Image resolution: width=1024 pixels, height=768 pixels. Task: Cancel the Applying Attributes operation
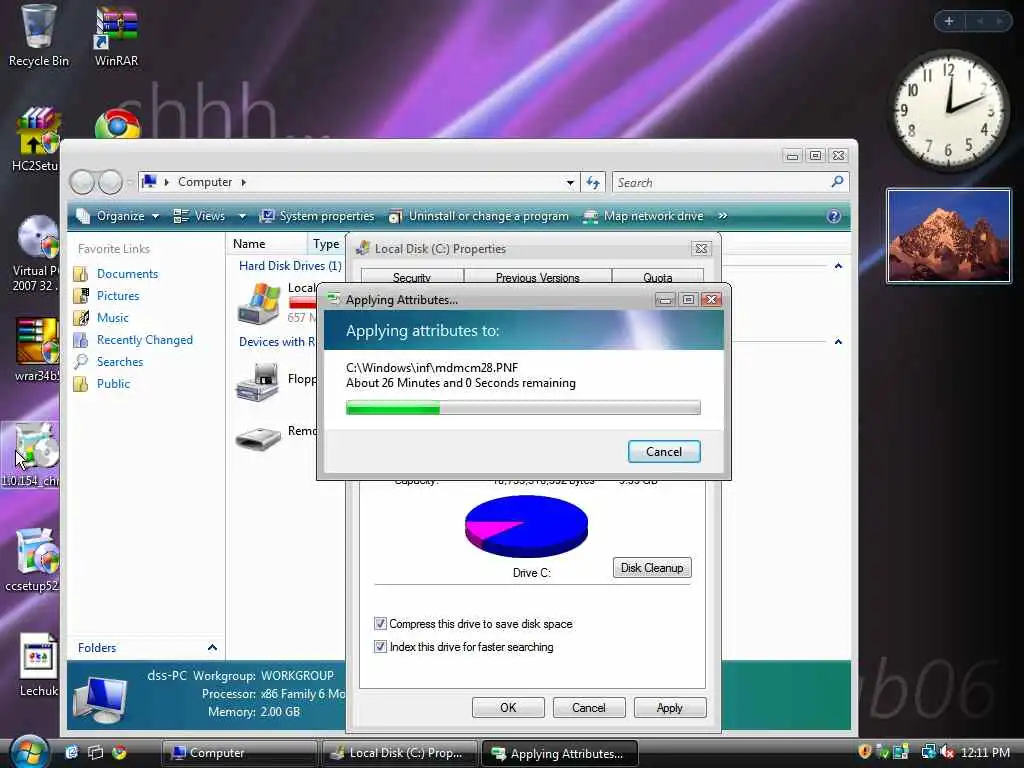[664, 451]
